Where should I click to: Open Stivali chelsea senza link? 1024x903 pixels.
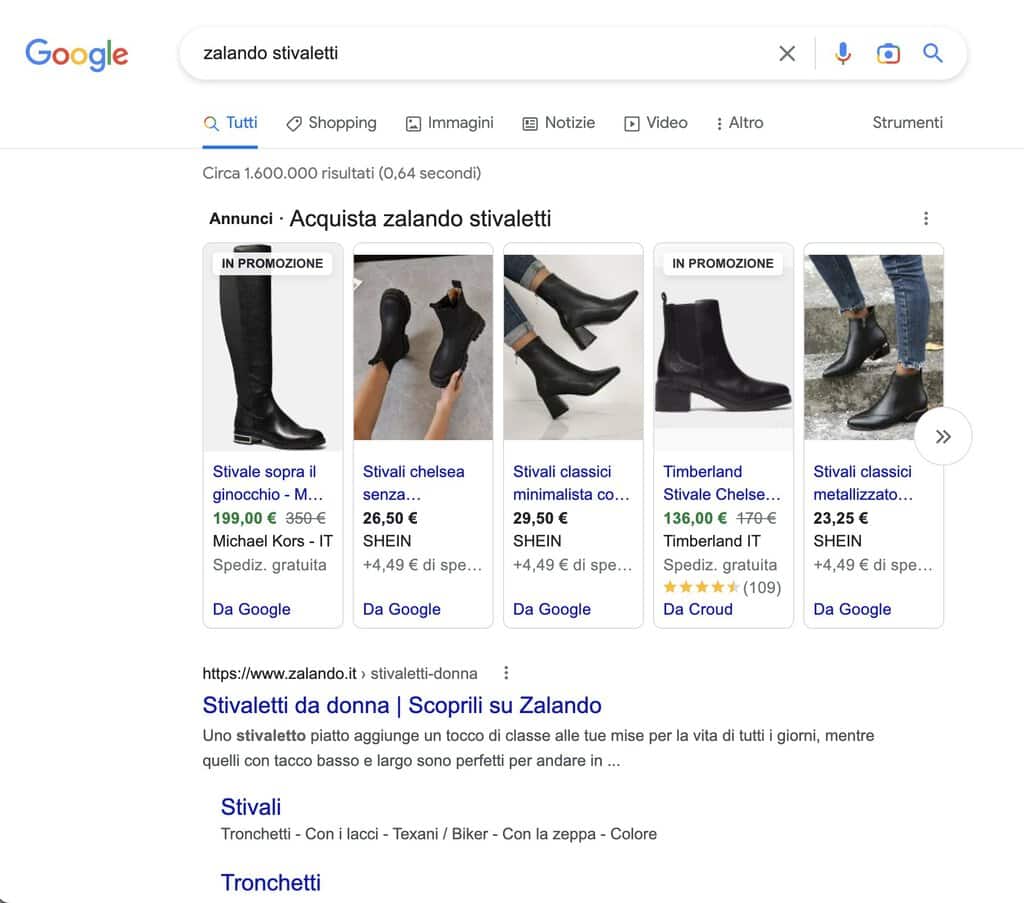(x=414, y=483)
